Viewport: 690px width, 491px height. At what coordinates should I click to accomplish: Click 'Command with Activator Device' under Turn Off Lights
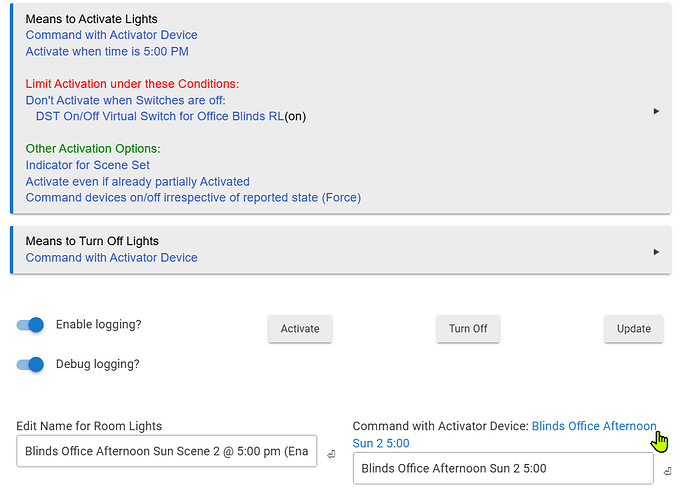[x=111, y=258]
